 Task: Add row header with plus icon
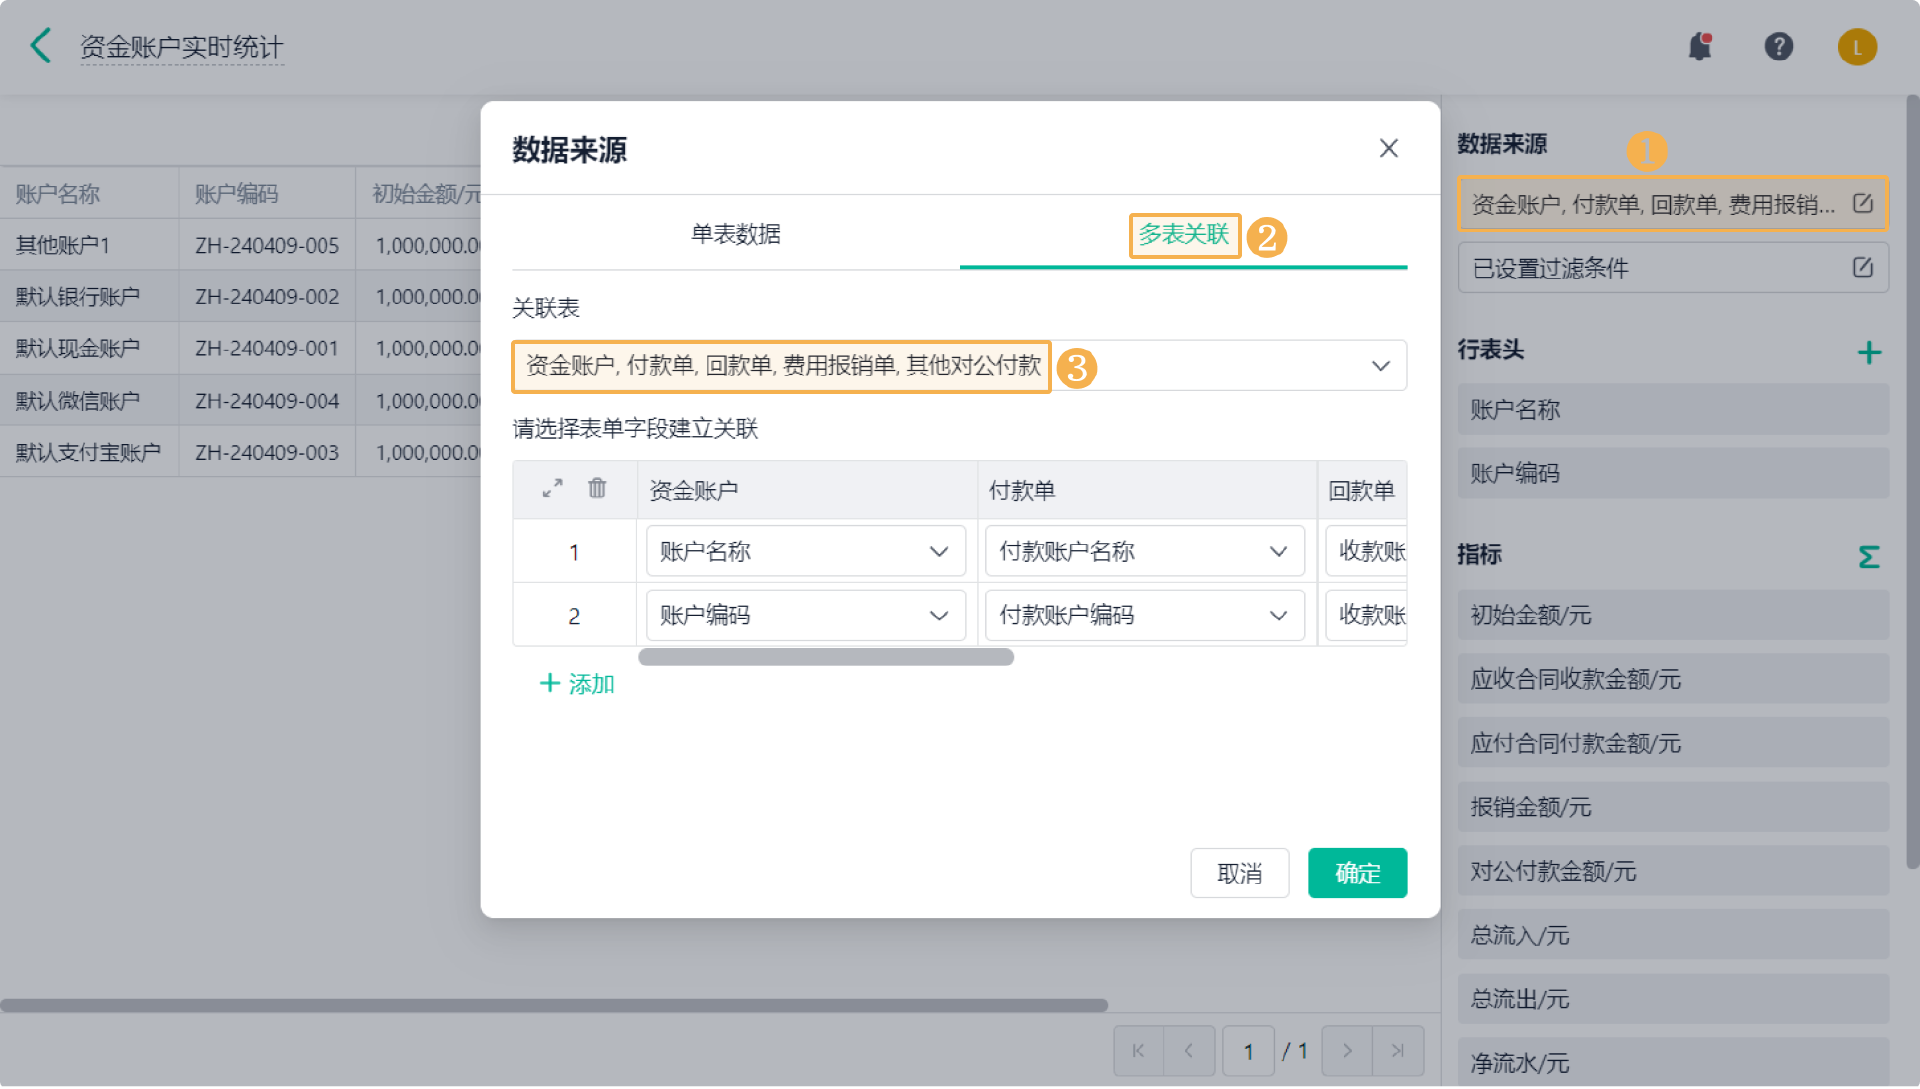[x=1868, y=352]
